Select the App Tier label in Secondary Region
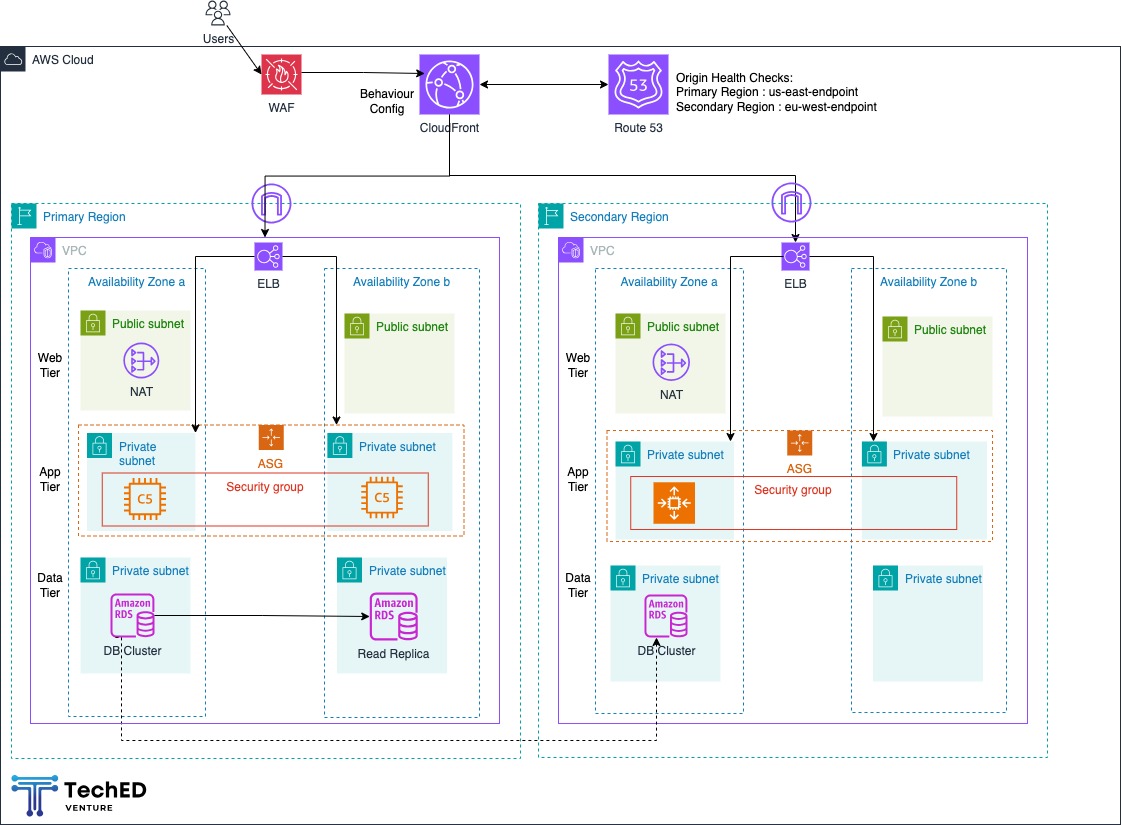The height and width of the screenshot is (825, 1122). (x=578, y=479)
